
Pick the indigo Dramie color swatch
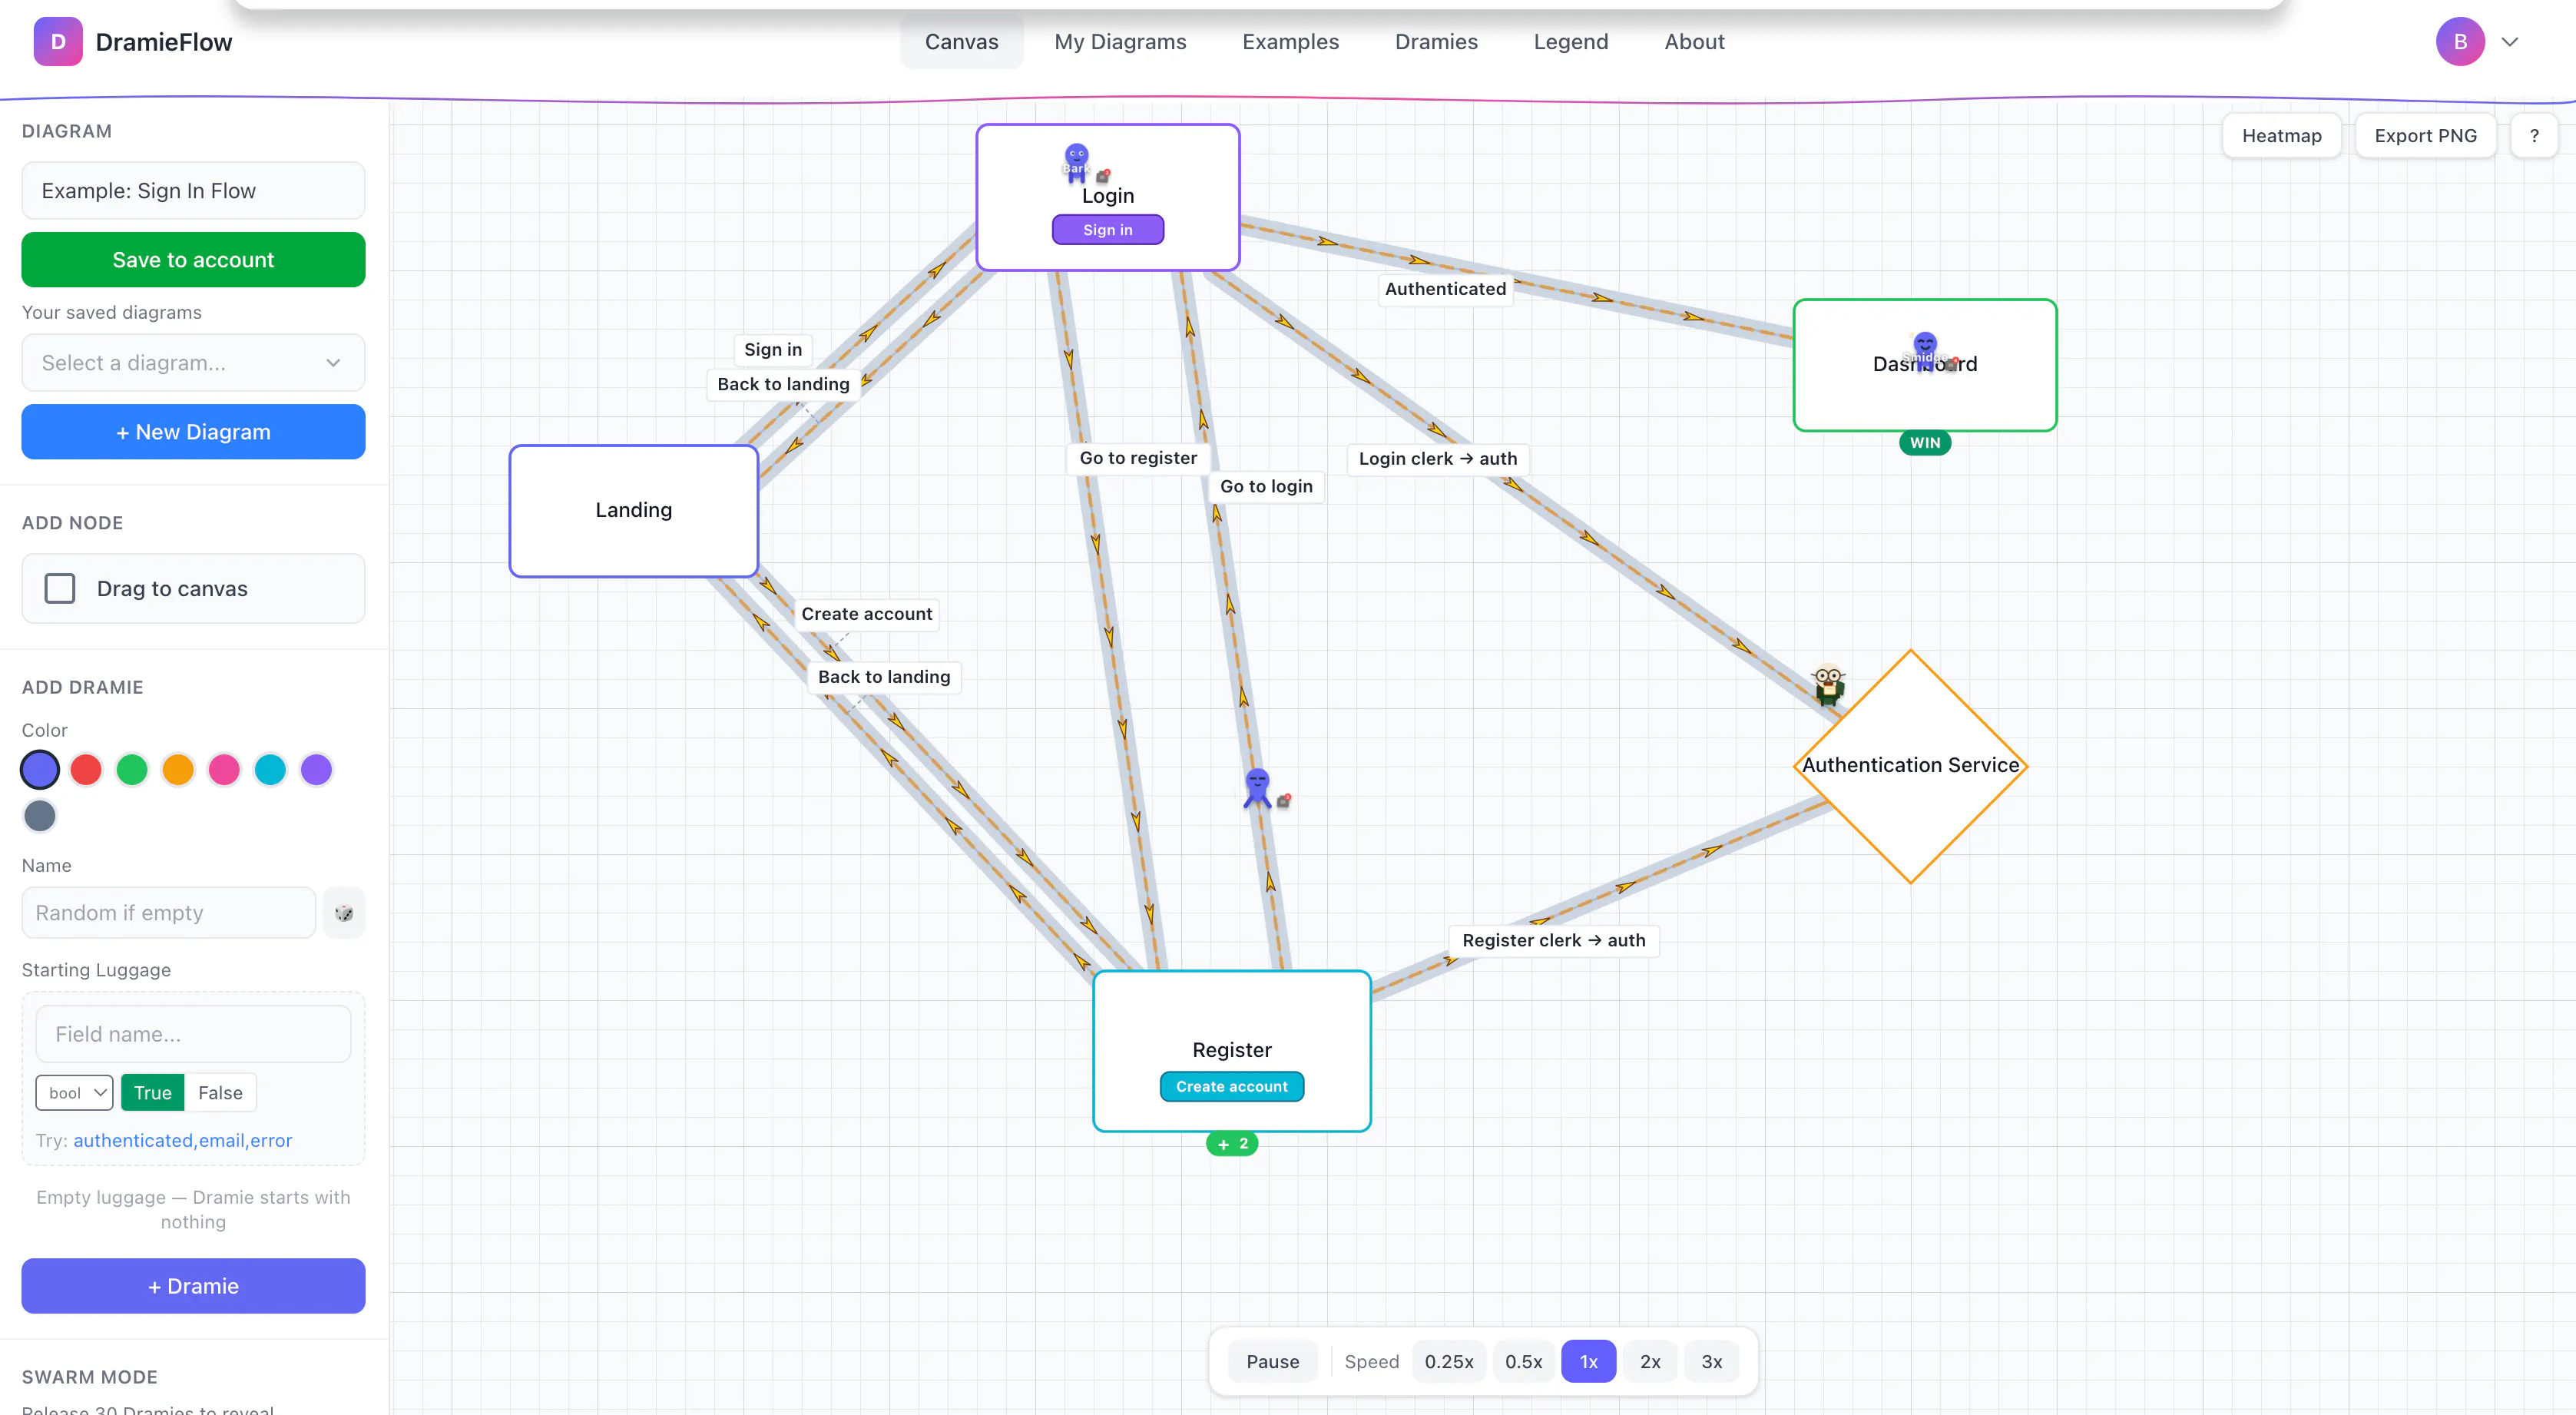pyautogui.click(x=40, y=769)
